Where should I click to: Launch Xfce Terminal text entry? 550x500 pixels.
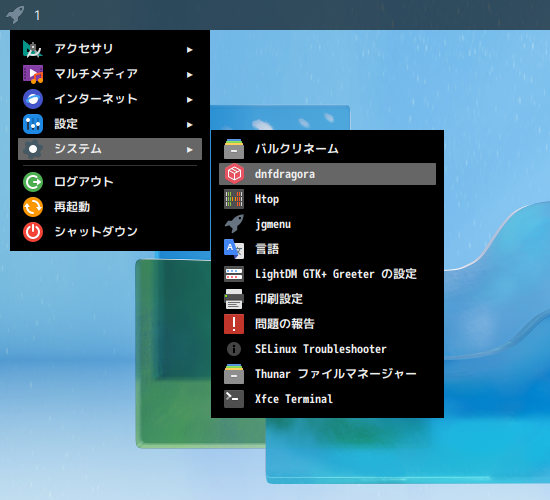pos(294,399)
